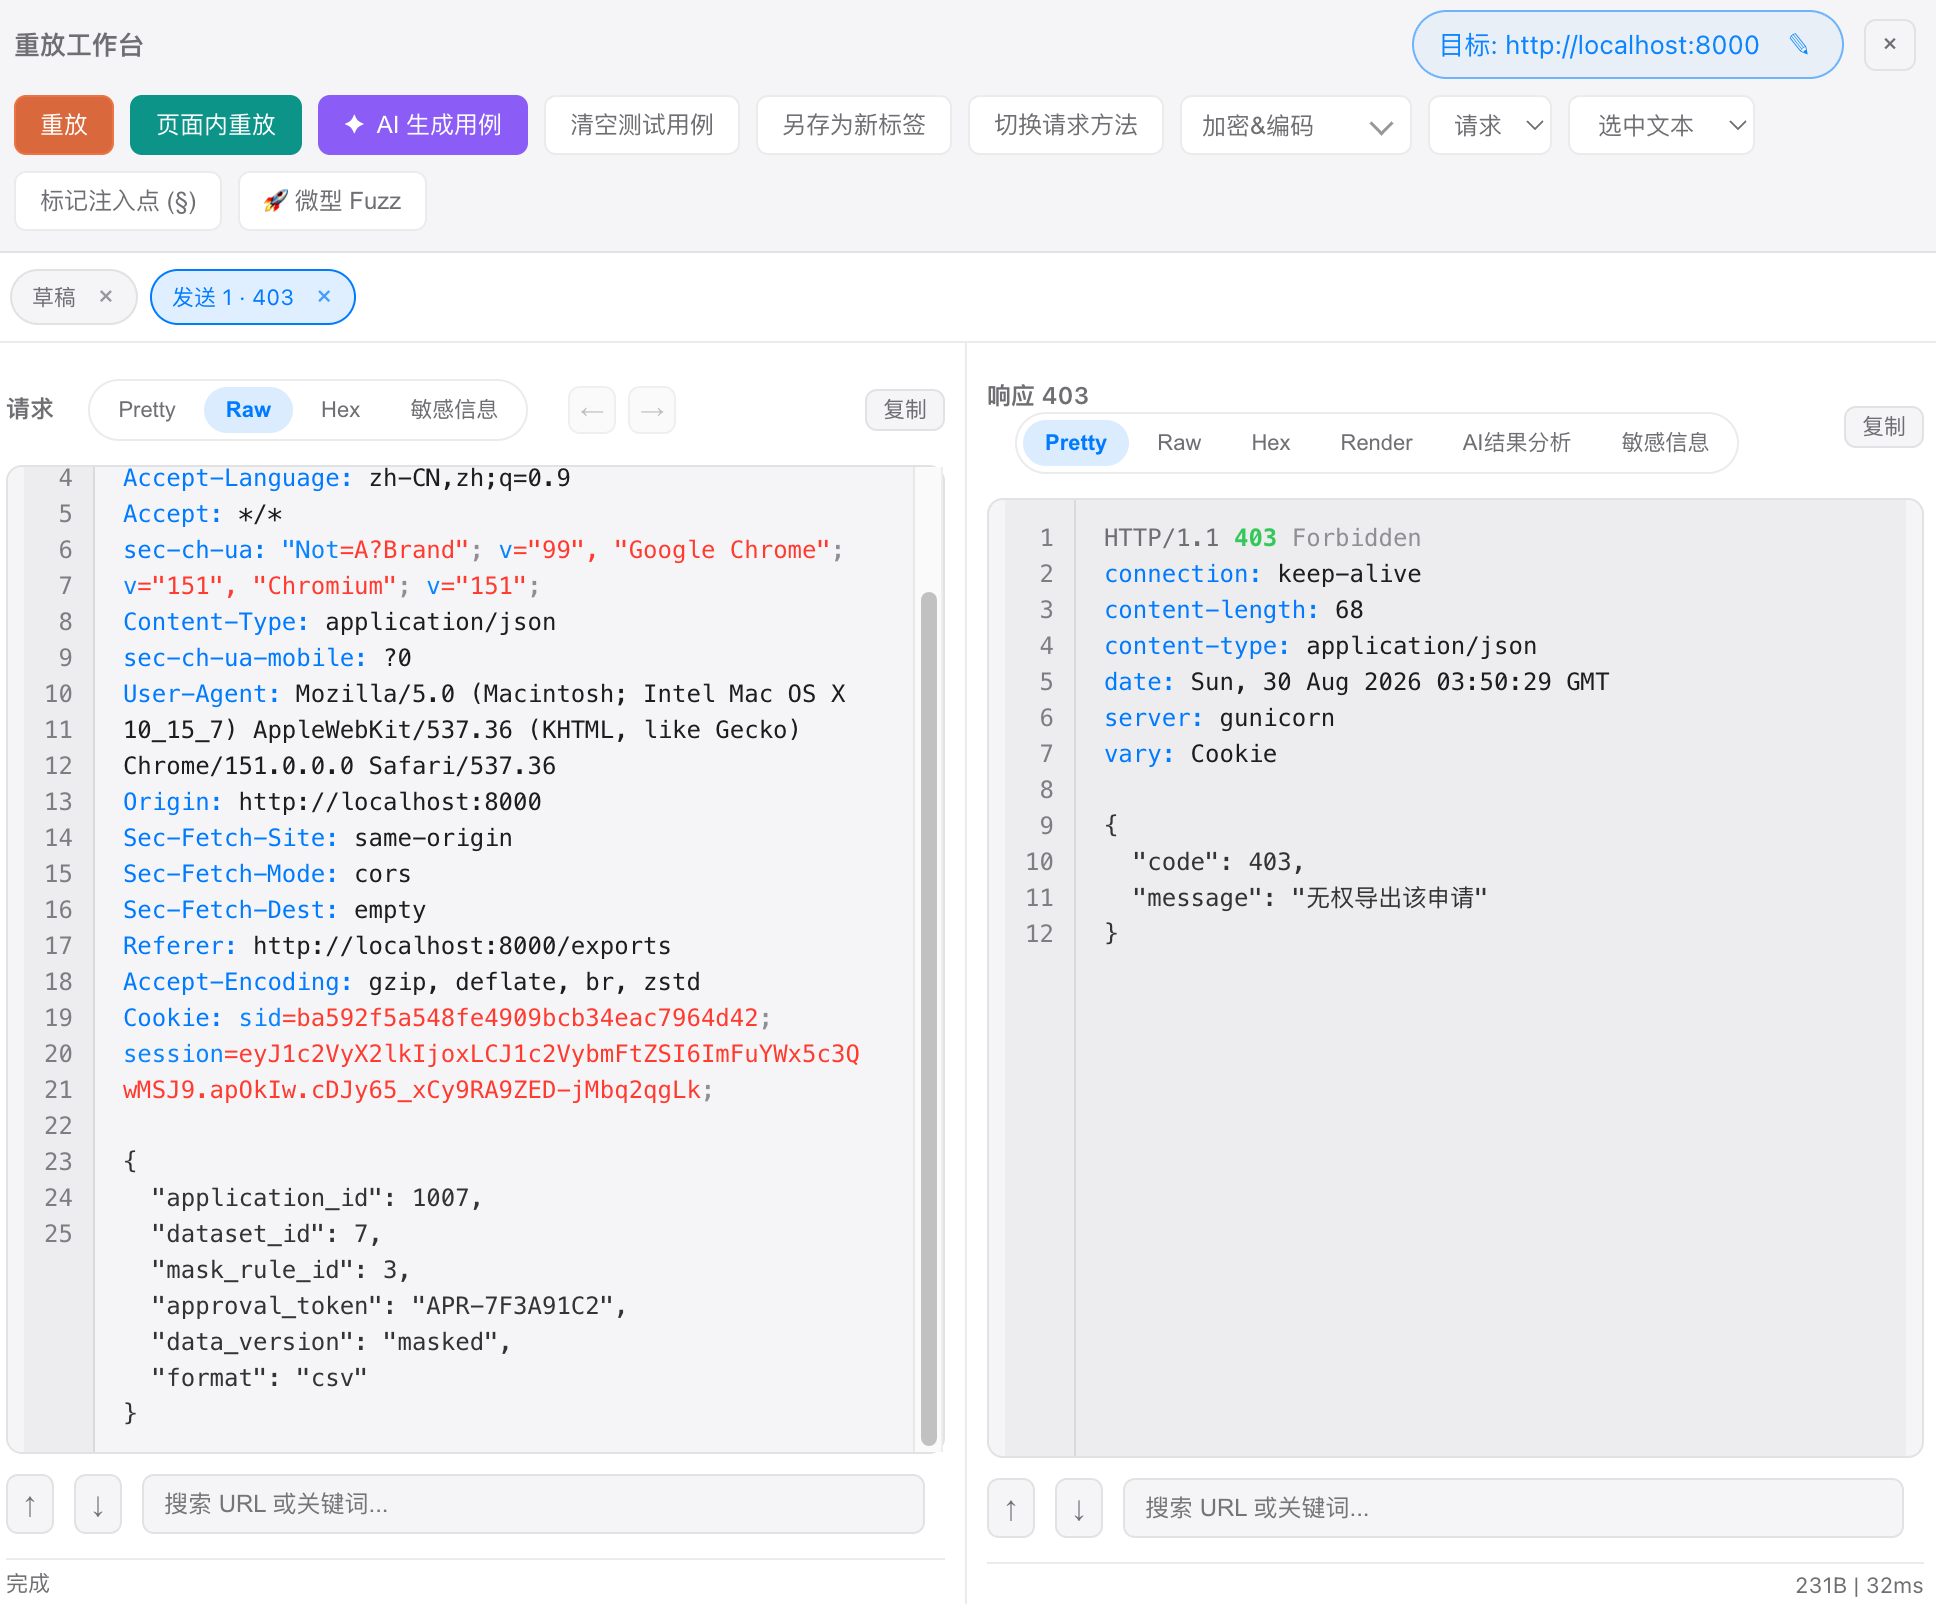This screenshot has width=1936, height=1604.
Task: Show response 敏感信息 view
Action: [1665, 443]
